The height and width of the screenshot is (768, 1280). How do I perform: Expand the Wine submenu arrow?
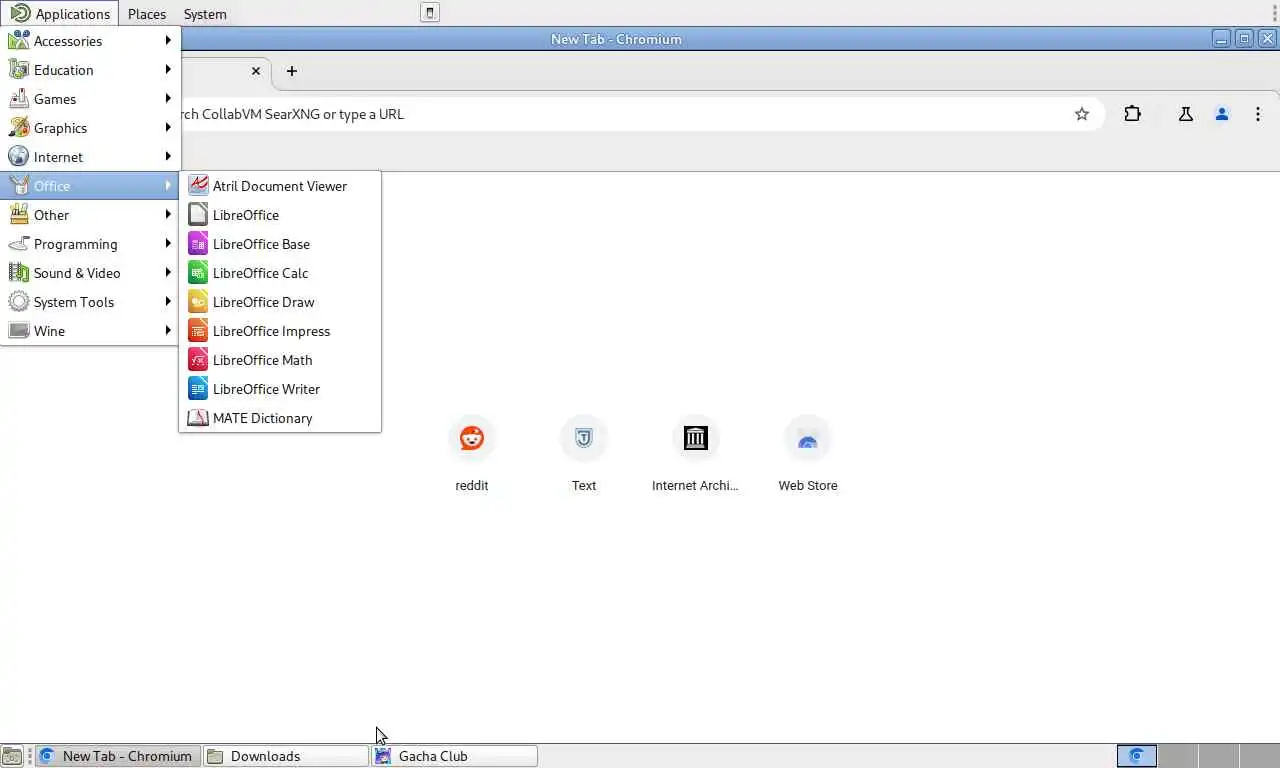168,331
